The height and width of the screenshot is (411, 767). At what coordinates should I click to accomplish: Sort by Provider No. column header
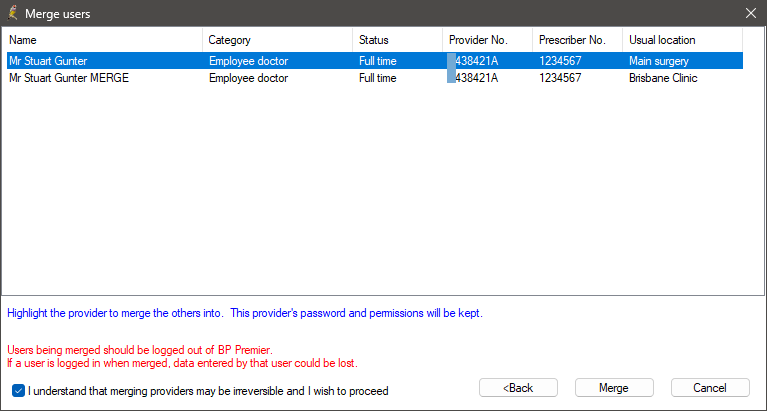487,40
